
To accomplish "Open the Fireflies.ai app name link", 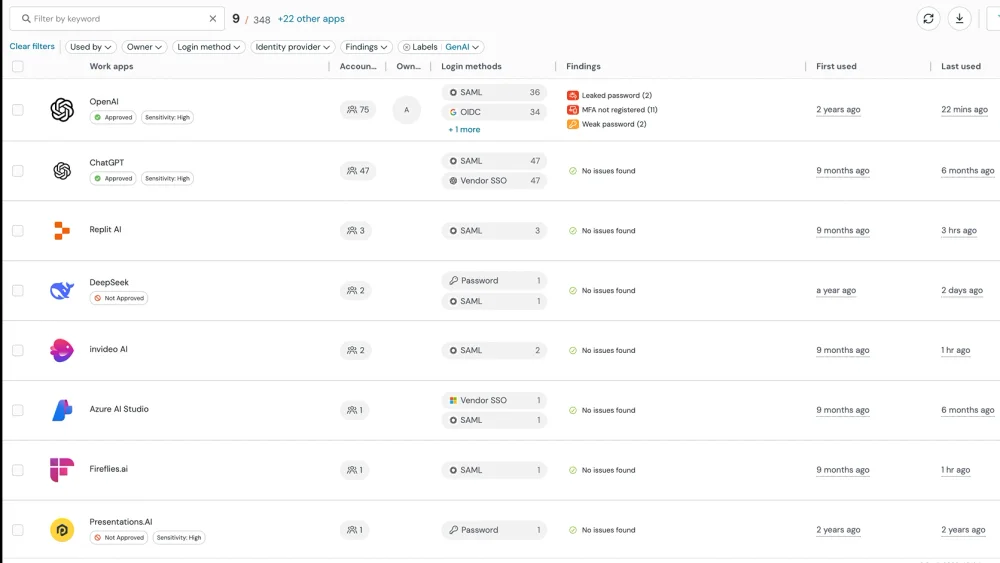I will pos(108,469).
